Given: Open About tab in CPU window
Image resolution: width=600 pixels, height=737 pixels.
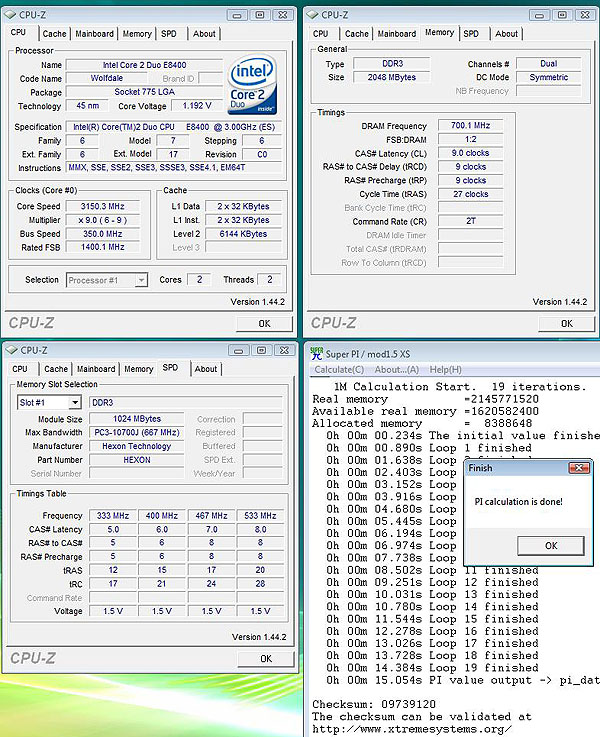Looking at the screenshot, I should tap(204, 34).
